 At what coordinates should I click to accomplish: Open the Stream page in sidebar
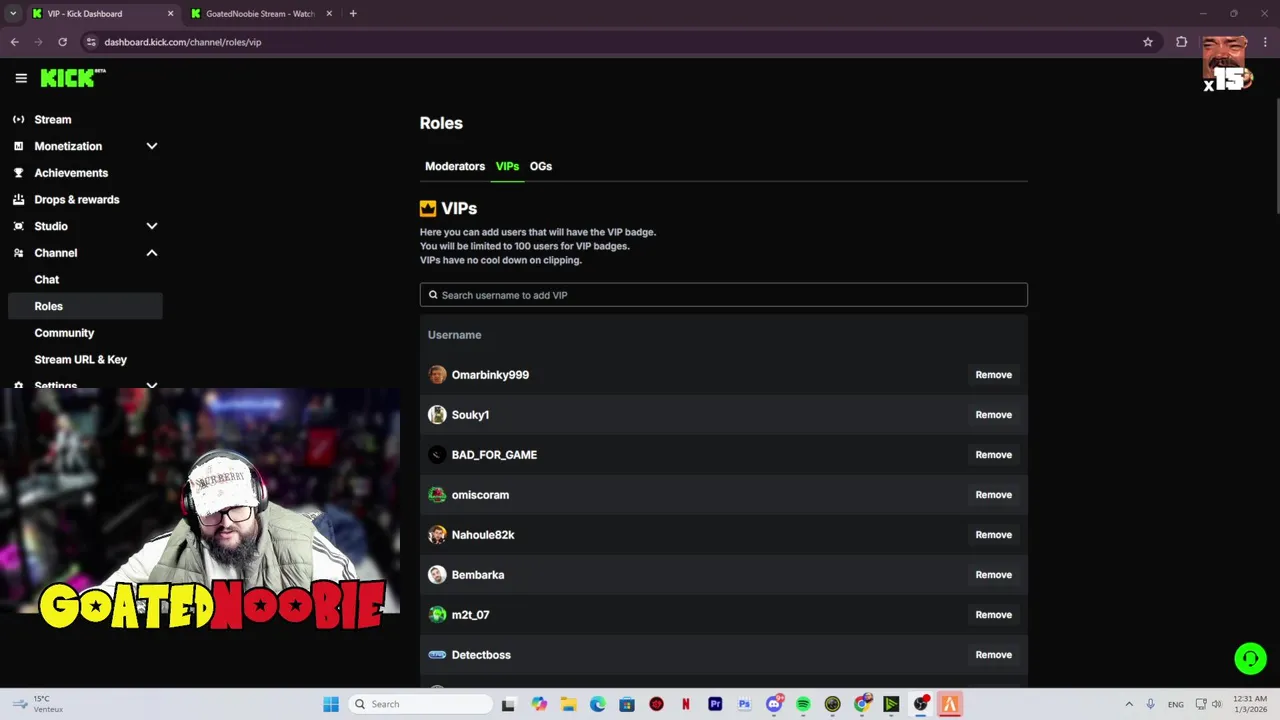[x=52, y=119]
